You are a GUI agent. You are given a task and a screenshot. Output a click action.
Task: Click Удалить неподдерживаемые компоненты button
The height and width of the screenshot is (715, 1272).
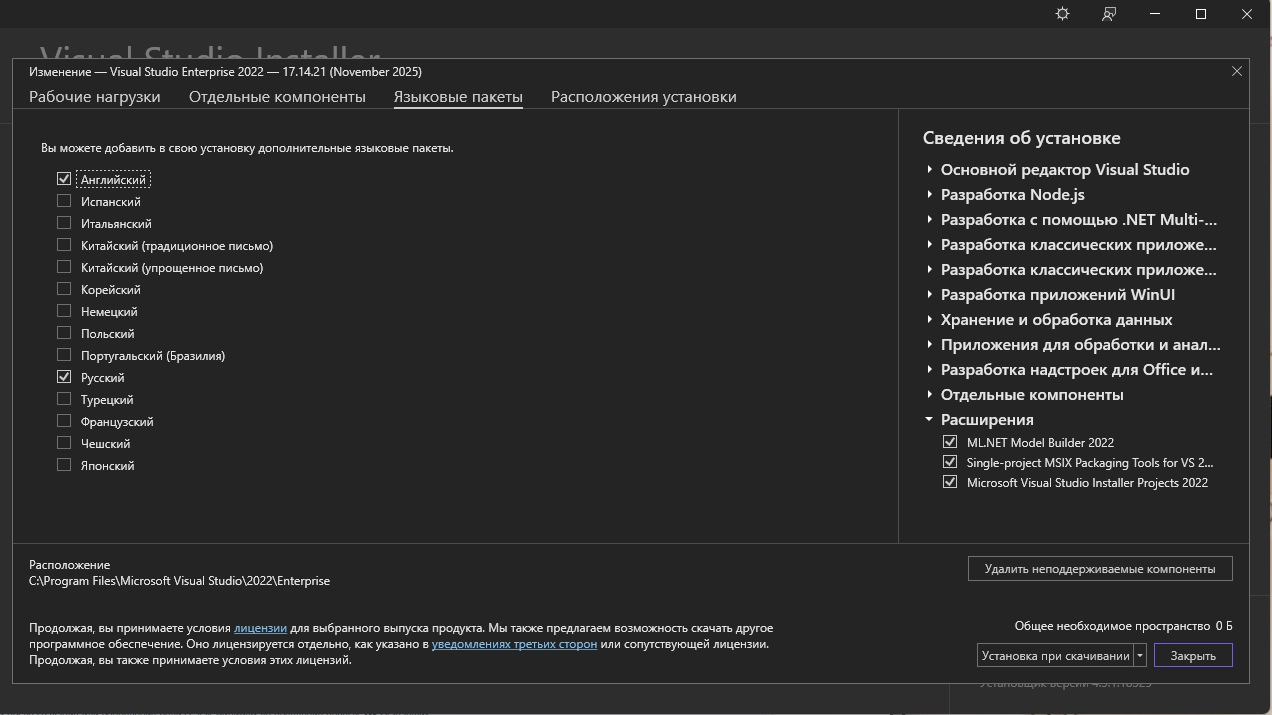click(x=1100, y=569)
